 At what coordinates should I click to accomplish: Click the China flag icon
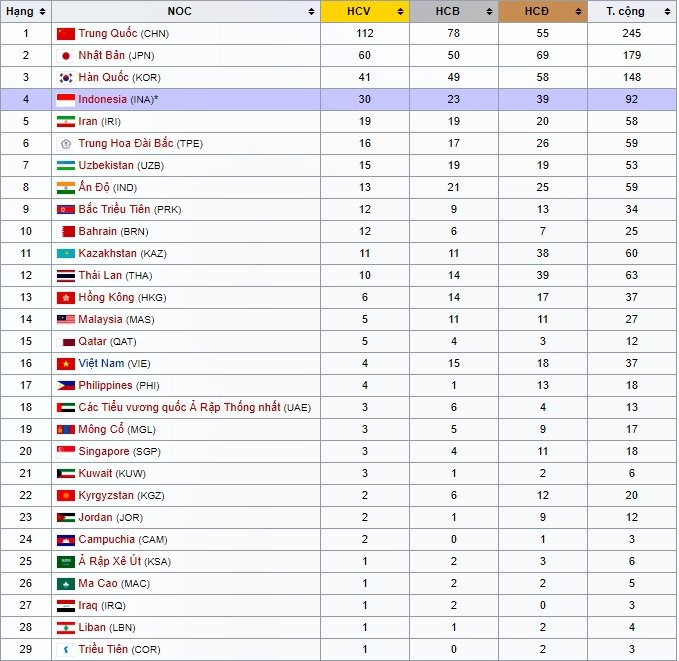[x=66, y=34]
